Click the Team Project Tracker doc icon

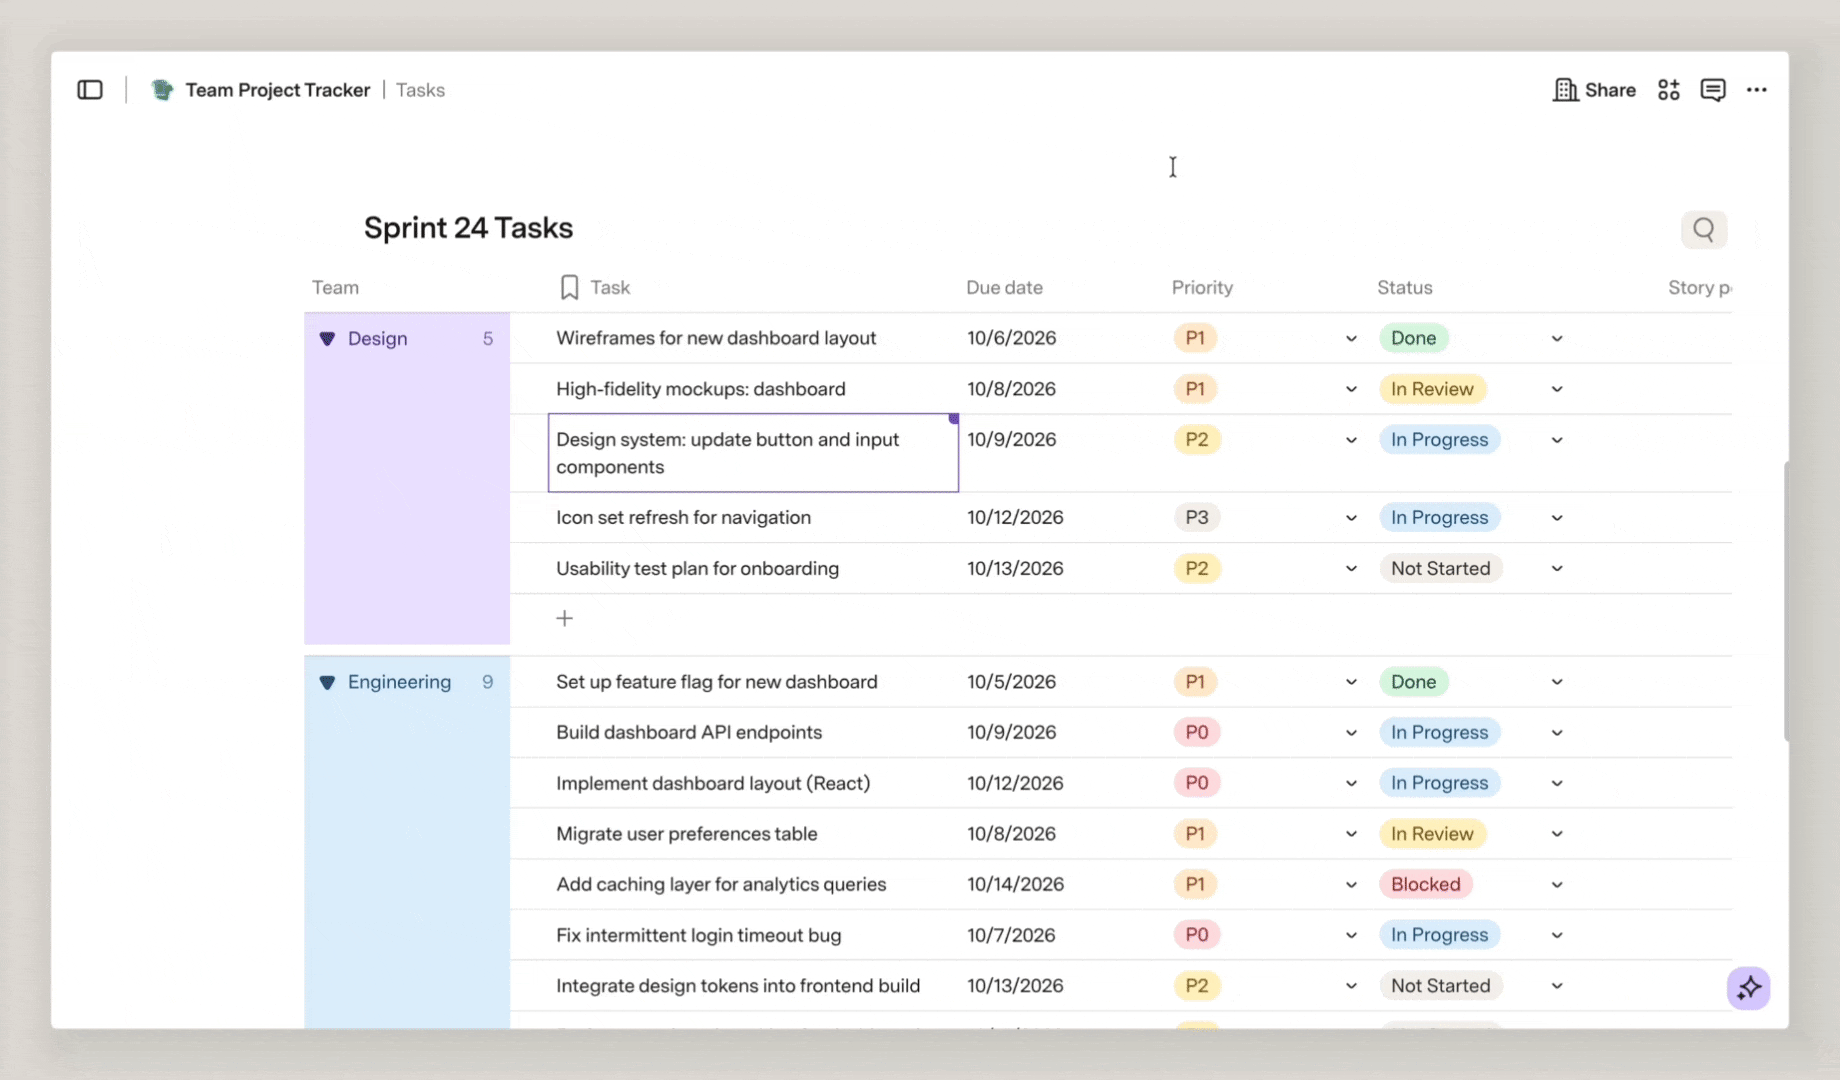tap(162, 90)
